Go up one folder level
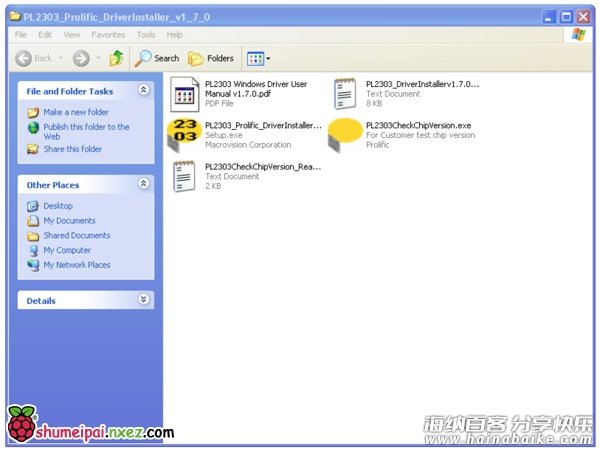The height and width of the screenshot is (450, 600). tap(116, 58)
